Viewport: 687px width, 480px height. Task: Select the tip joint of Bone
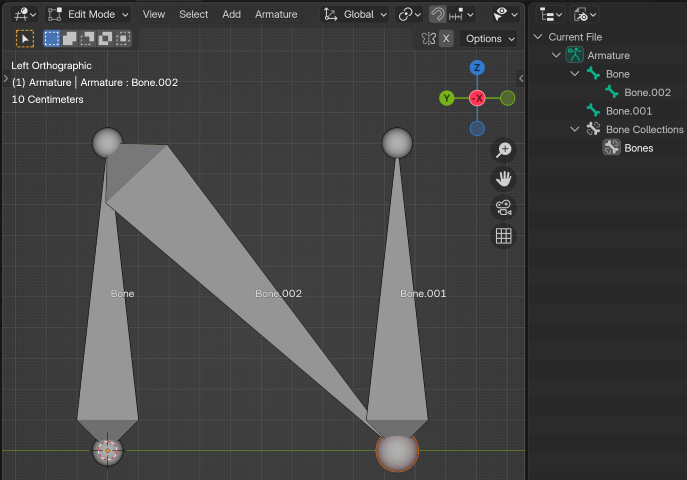point(108,143)
